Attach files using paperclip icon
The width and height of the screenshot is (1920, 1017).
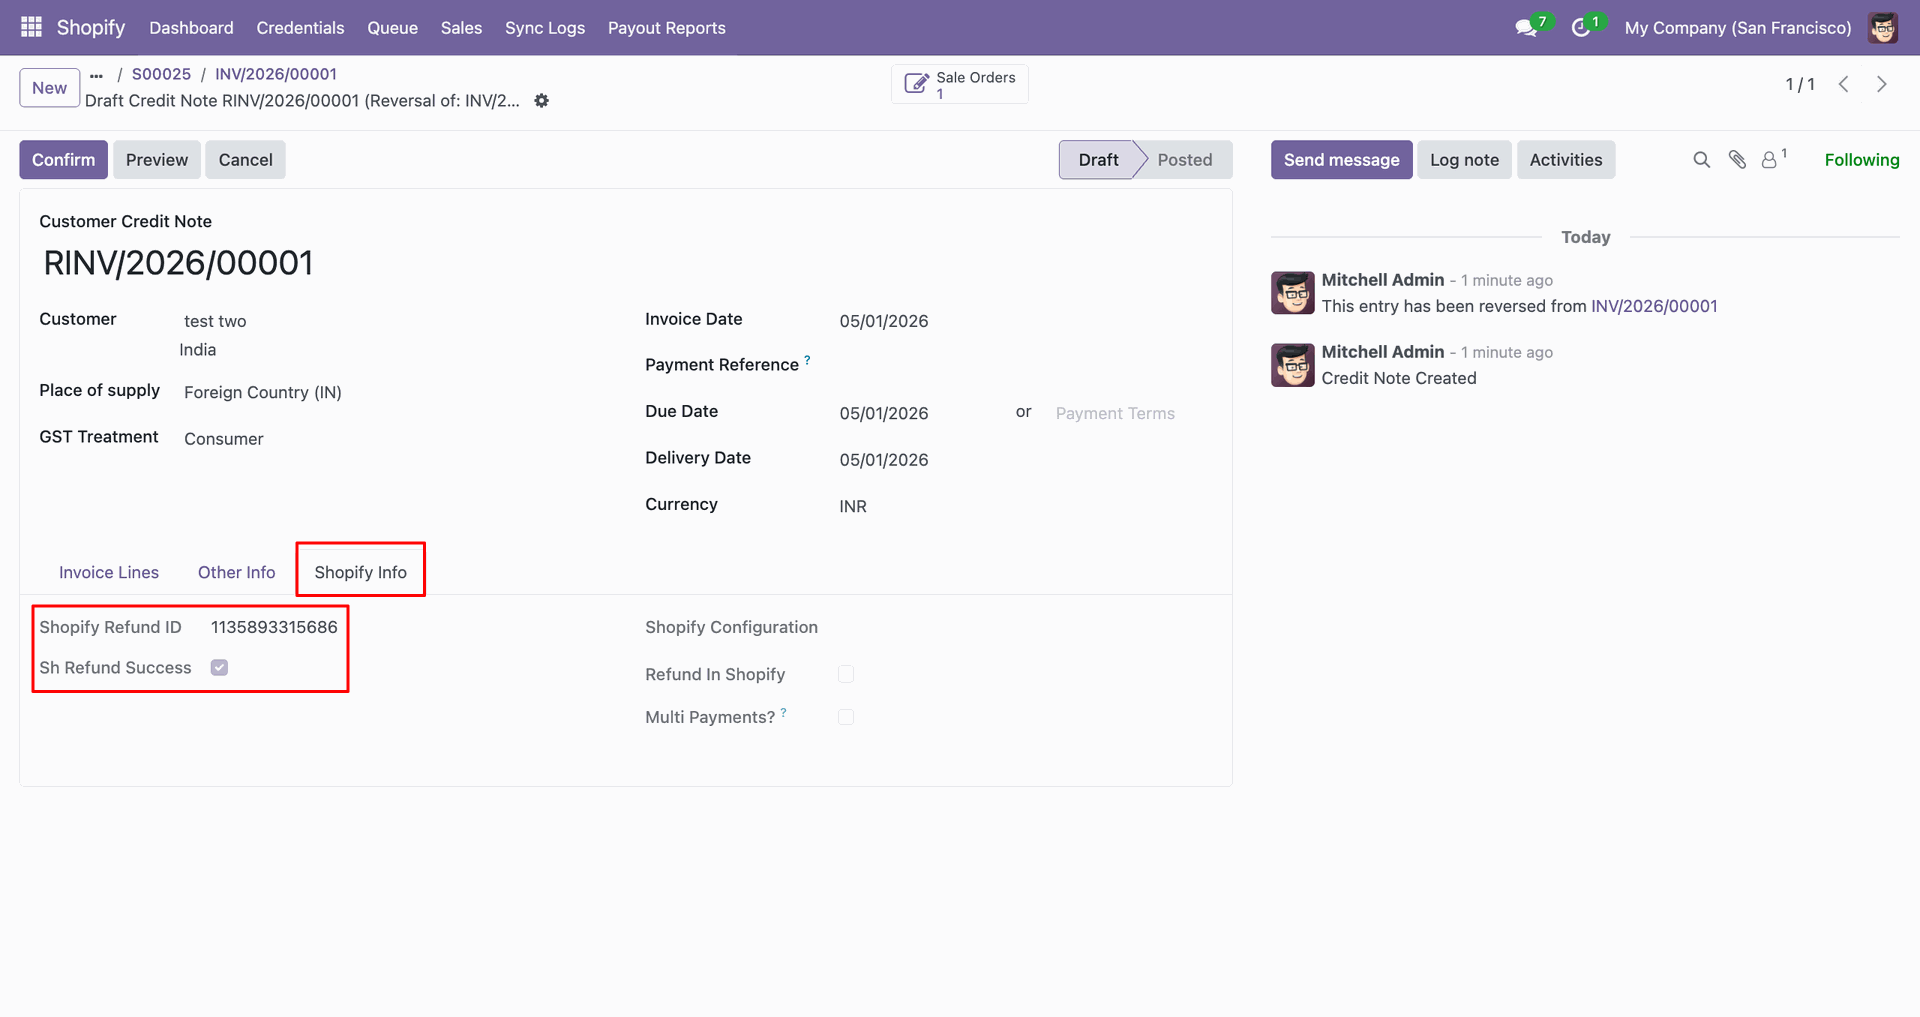point(1737,160)
